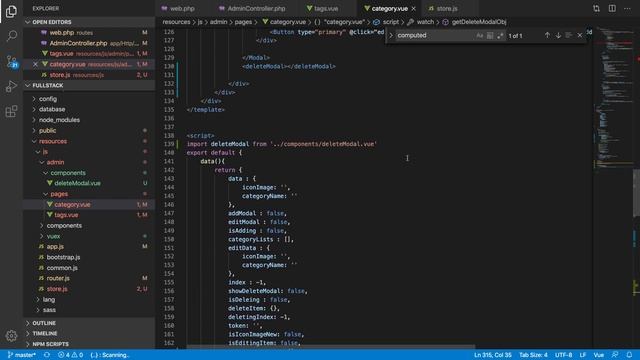This screenshot has width=640, height=360.
Task: Open the notifications bell
Action: [x=629, y=355]
